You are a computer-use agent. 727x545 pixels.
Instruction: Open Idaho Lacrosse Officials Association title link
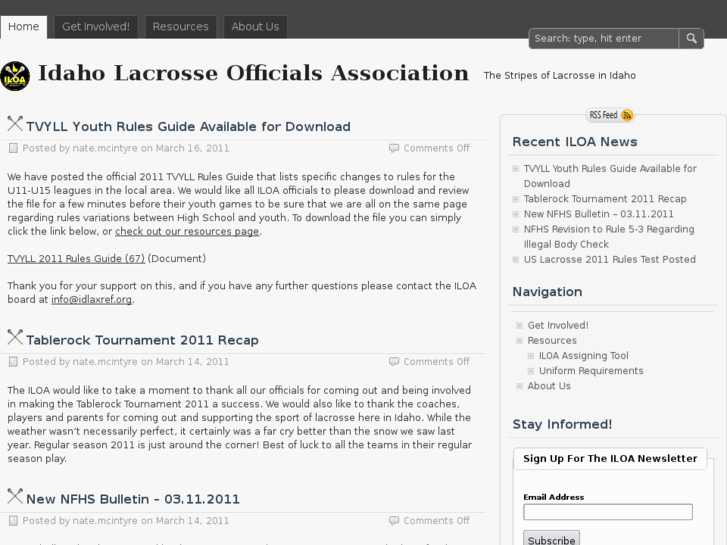point(253,73)
